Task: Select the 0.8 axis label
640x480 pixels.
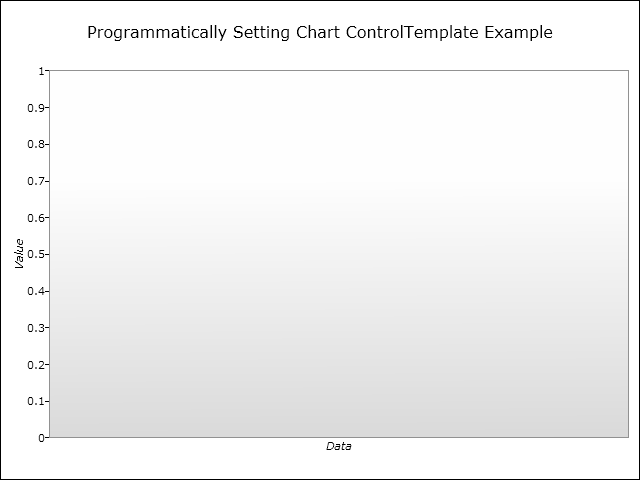Action: tap(36, 144)
